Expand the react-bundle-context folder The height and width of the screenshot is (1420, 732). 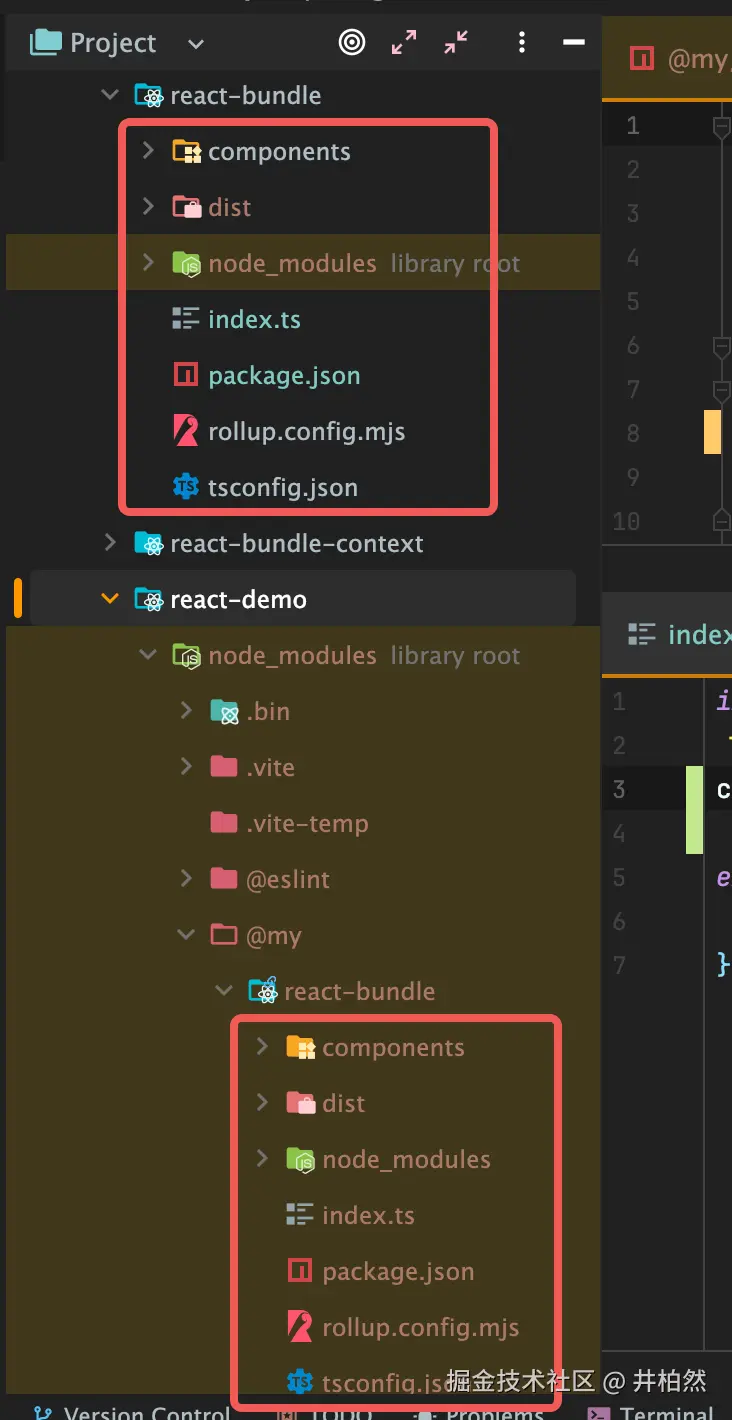coord(110,543)
